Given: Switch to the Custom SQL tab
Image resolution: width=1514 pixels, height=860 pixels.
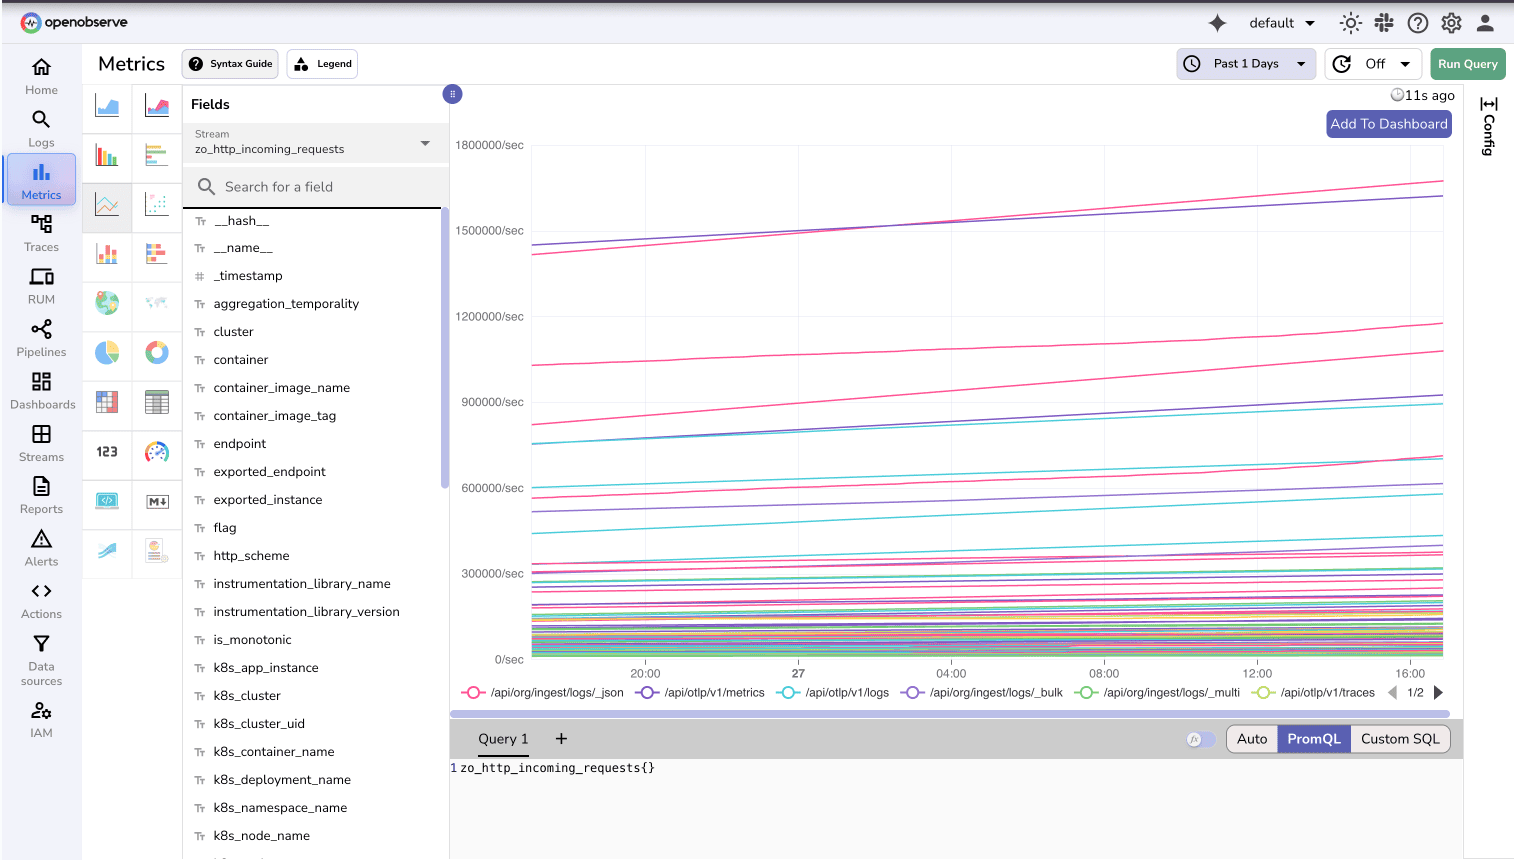Looking at the screenshot, I should (x=1400, y=738).
